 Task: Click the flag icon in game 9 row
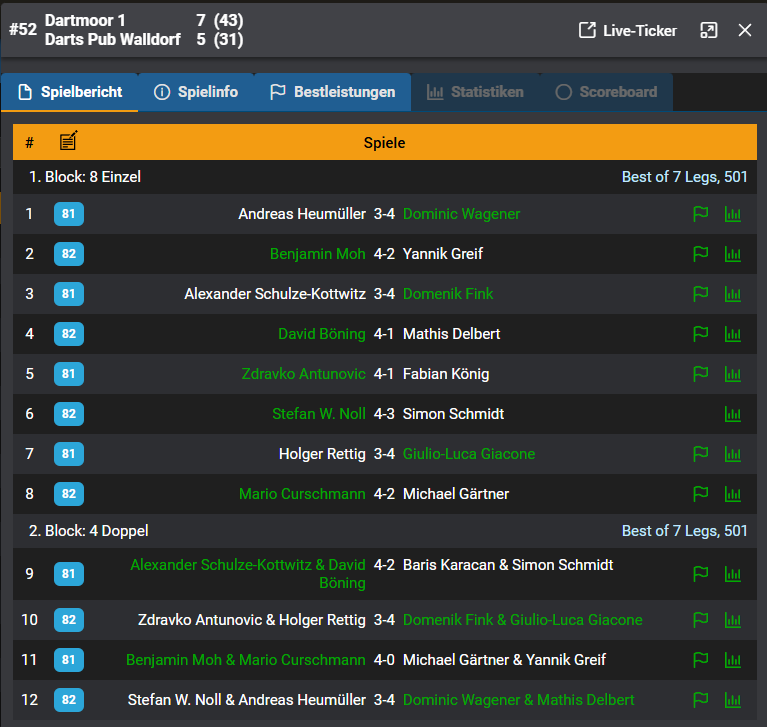700,574
